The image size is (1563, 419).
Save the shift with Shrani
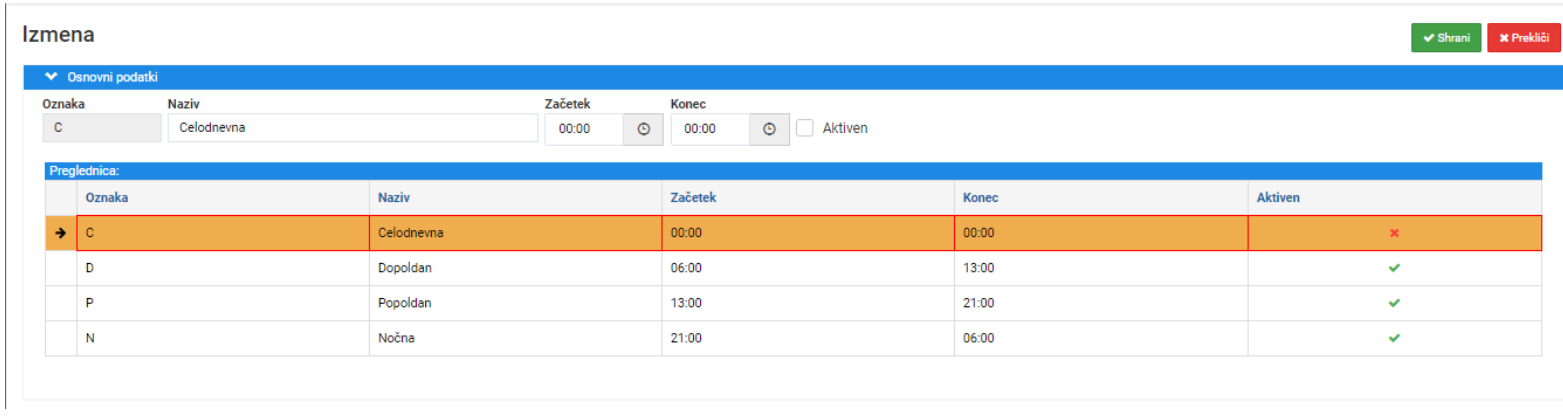[x=1446, y=38]
